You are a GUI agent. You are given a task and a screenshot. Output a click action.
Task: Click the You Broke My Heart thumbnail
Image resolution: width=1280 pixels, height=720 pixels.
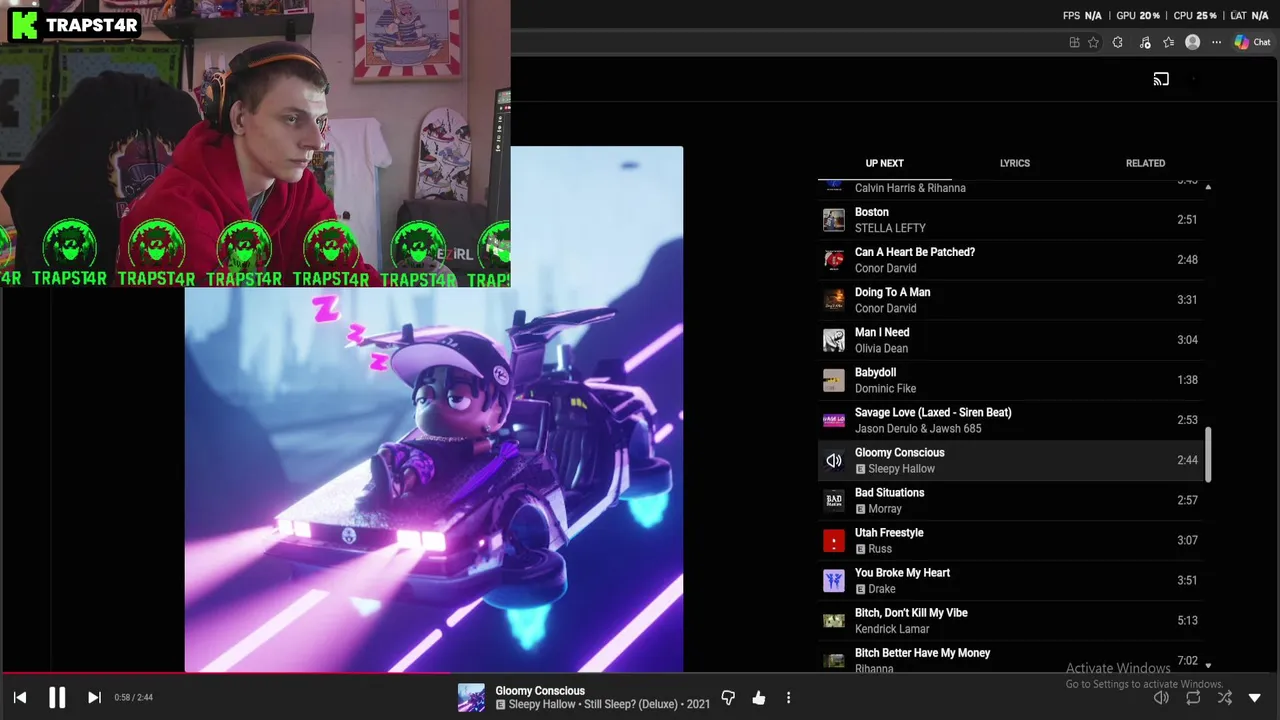point(833,580)
